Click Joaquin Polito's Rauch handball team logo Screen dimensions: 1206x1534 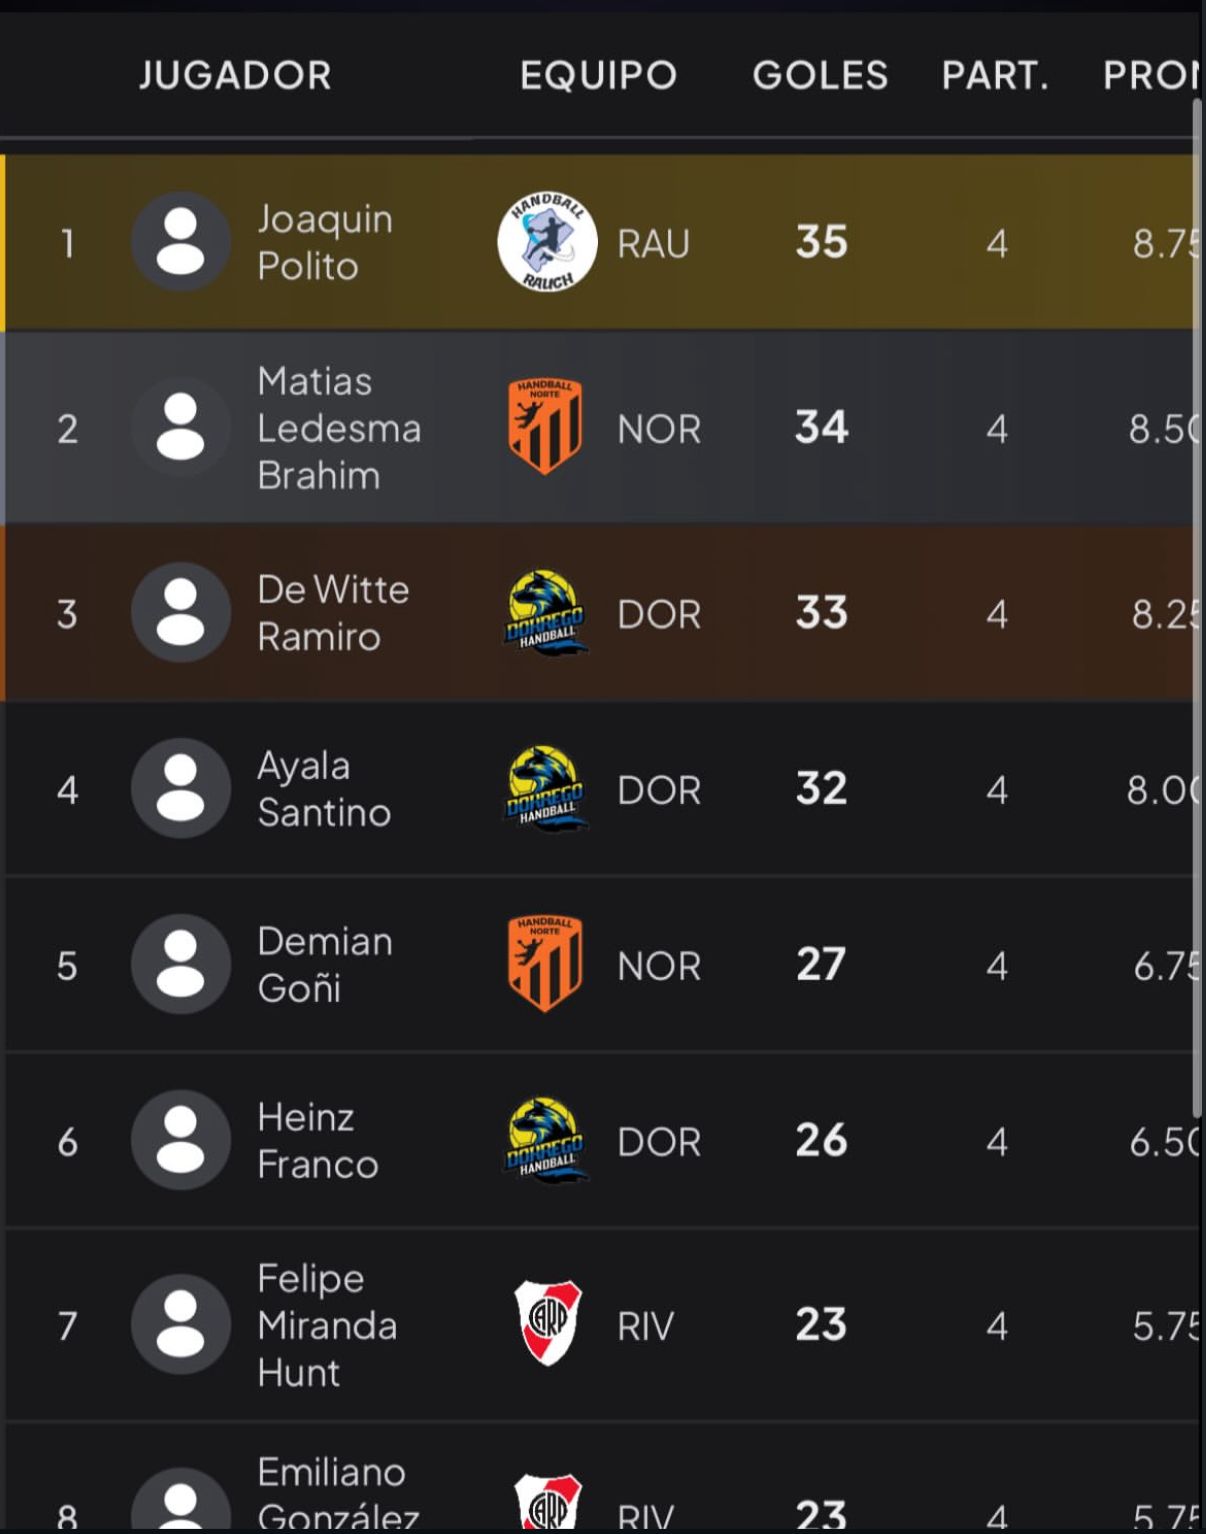pyautogui.click(x=547, y=242)
